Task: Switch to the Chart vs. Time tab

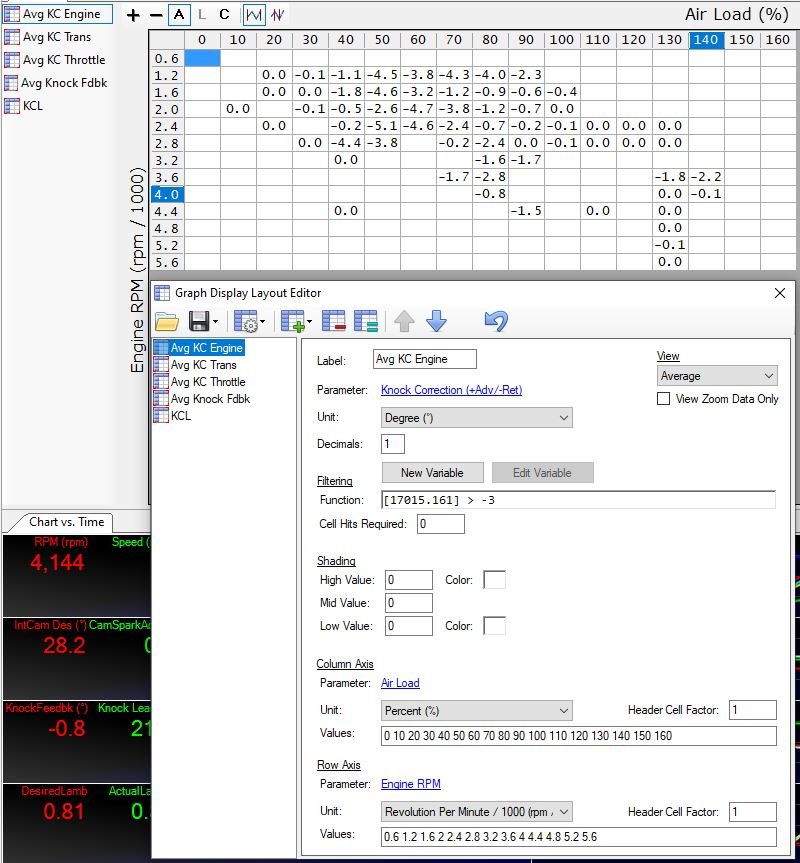Action: (x=66, y=522)
